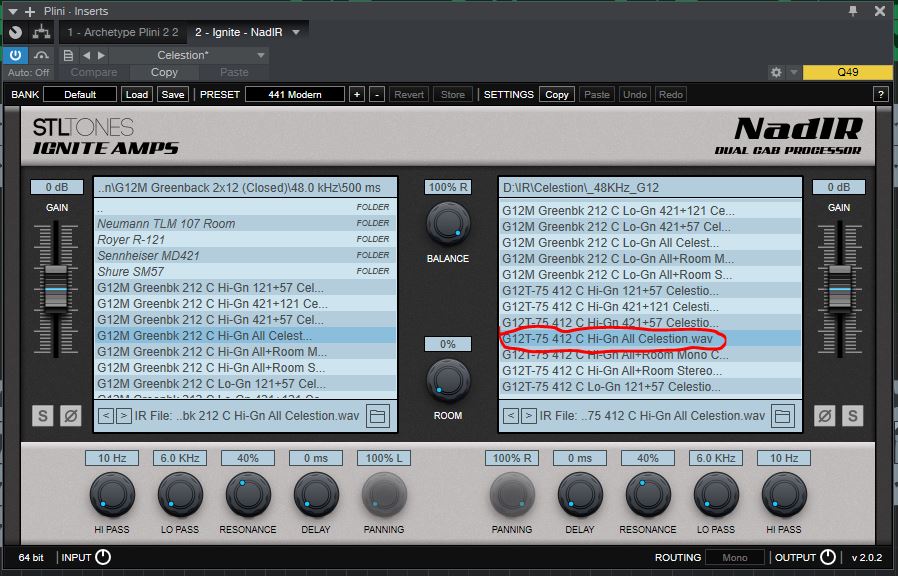Expand the plugin insert tab dropdown arrow
Image resolution: width=898 pixels, height=576 pixels.
(x=296, y=33)
